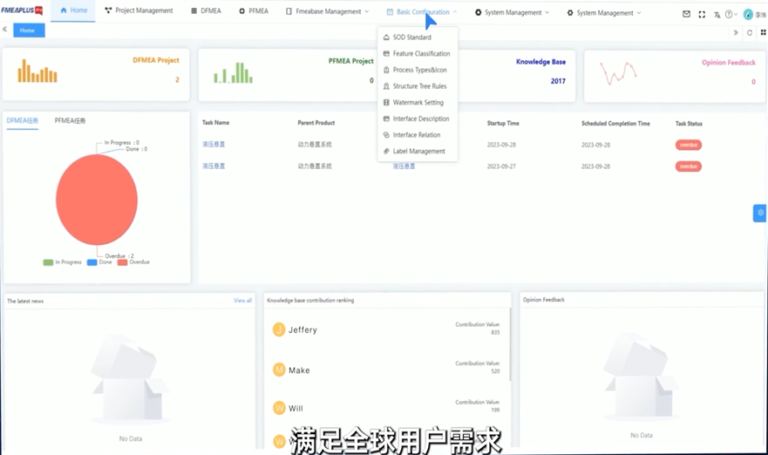Choose Process Types&Icon menu entry
This screenshot has width=768, height=455.
(x=417, y=70)
